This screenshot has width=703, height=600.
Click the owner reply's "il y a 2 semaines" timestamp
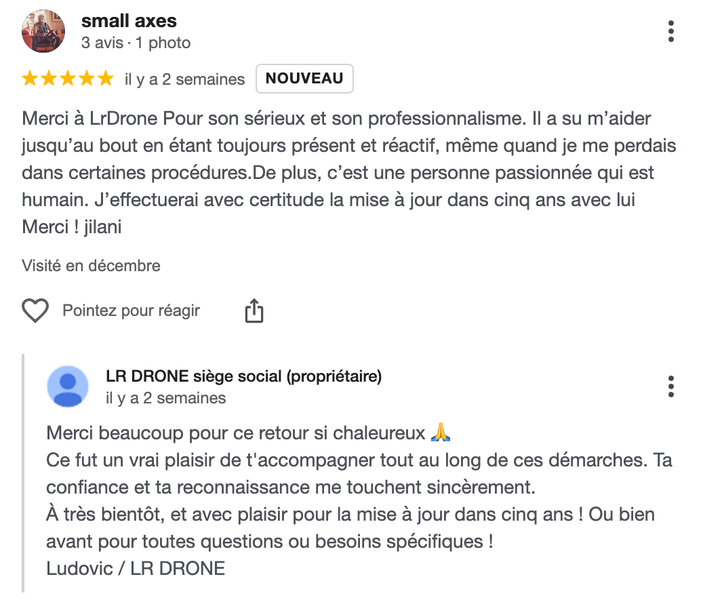point(166,398)
